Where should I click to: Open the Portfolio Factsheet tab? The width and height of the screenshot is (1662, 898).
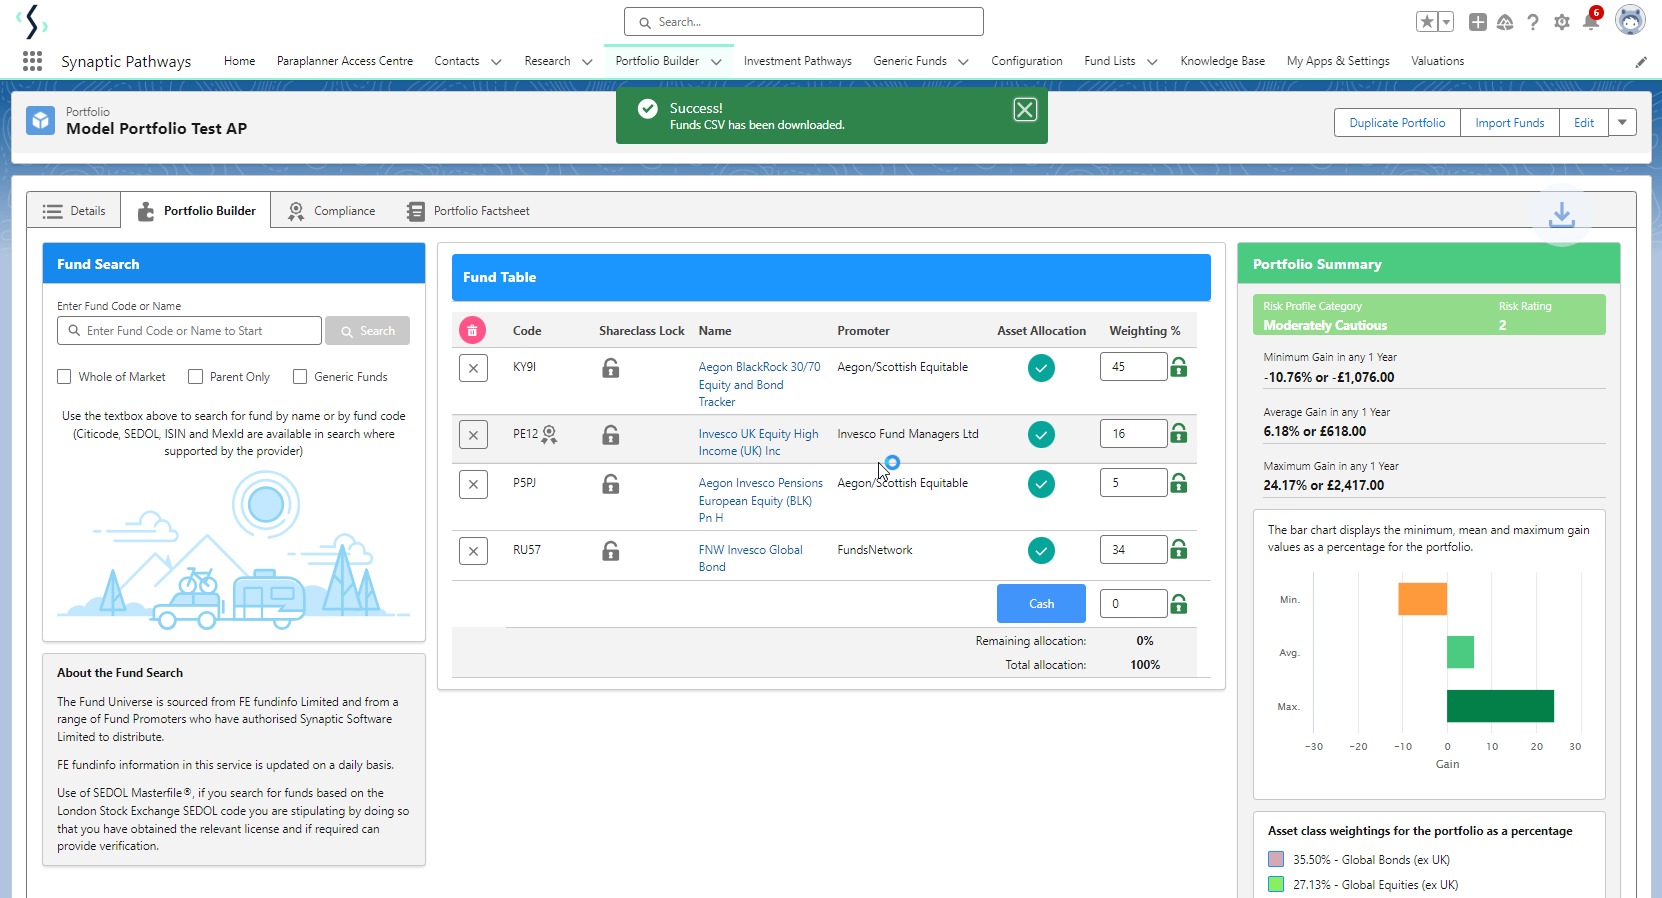(x=468, y=211)
